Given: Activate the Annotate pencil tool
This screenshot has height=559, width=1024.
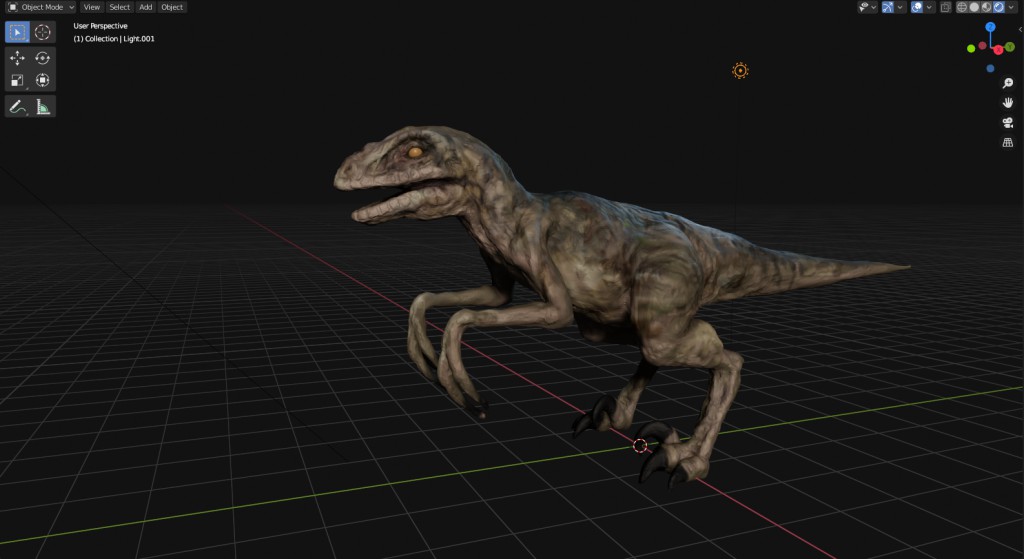Looking at the screenshot, I should [x=18, y=107].
